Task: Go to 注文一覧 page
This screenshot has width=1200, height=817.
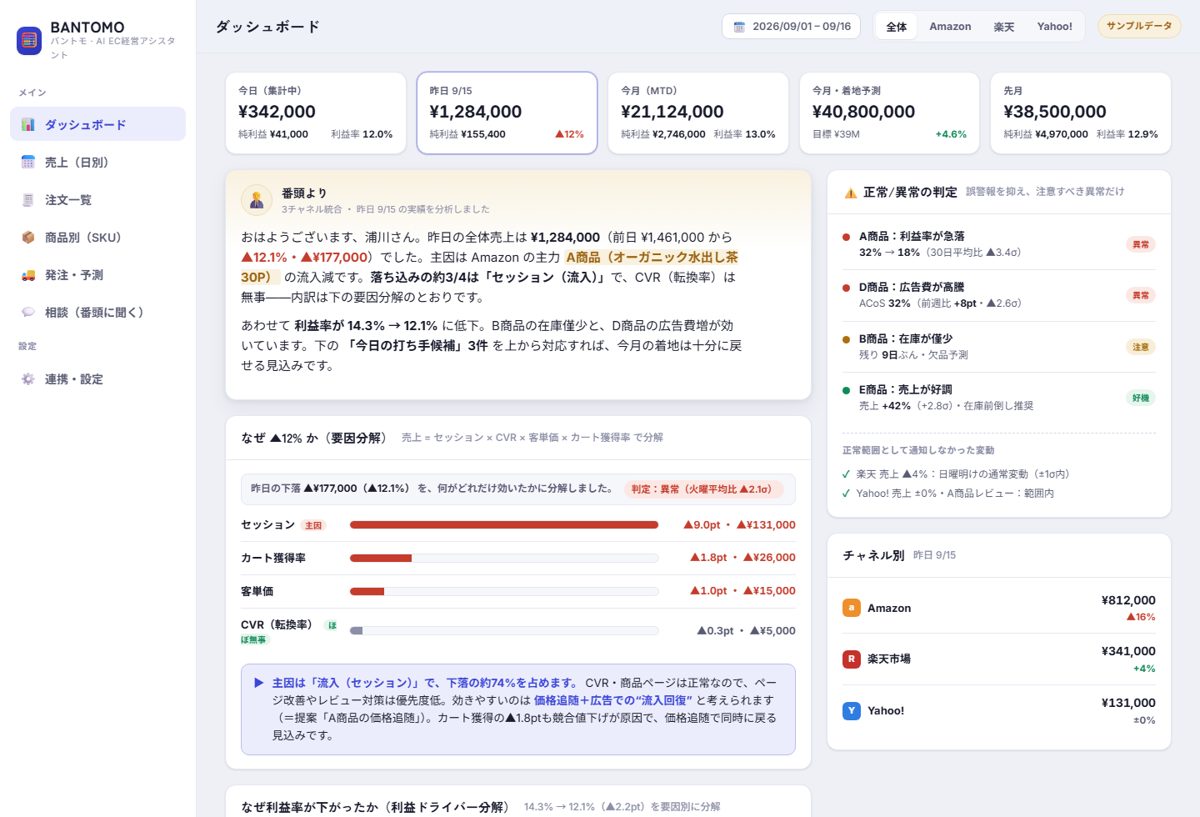Action: (x=98, y=200)
